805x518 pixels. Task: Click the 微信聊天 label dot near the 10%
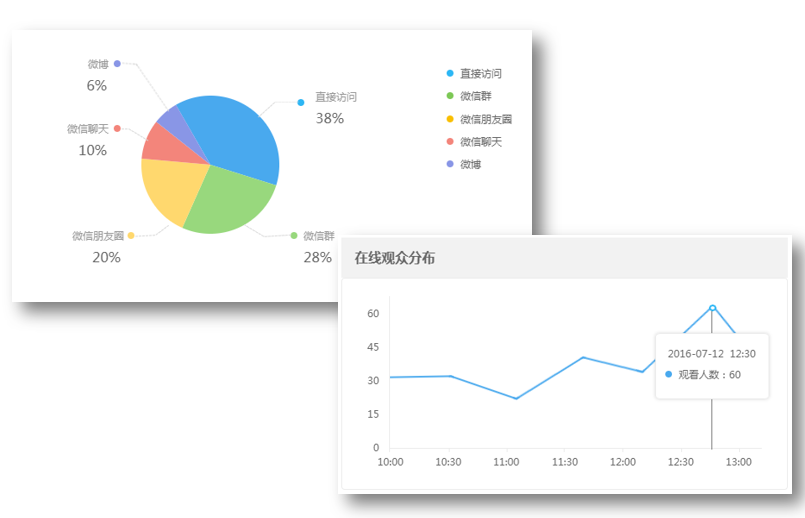click(x=117, y=128)
